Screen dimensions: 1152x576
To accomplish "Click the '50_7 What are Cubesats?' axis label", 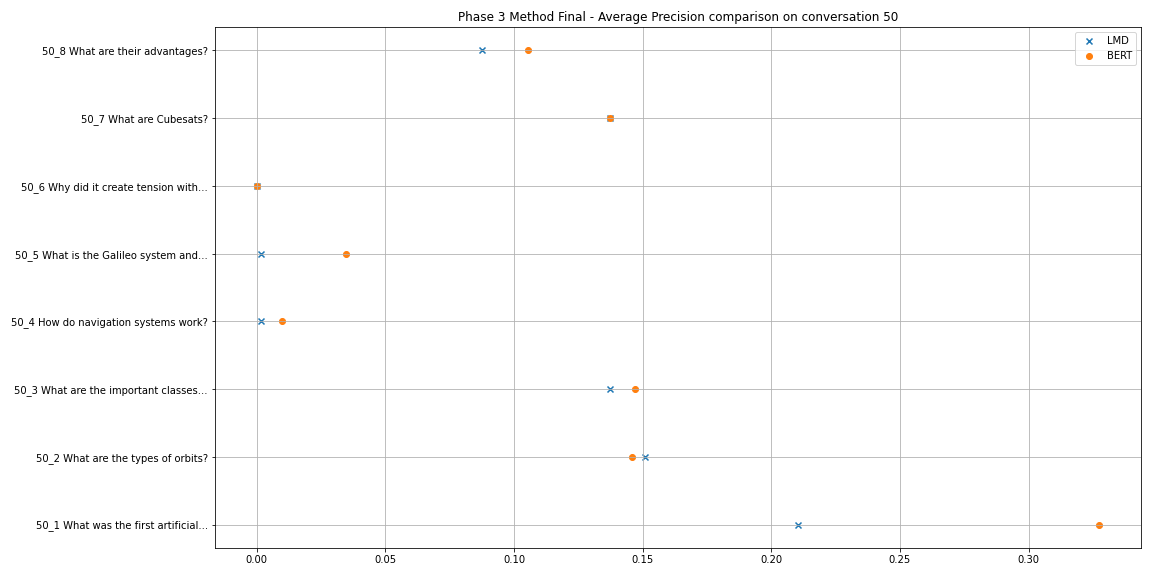I will tap(144, 119).
